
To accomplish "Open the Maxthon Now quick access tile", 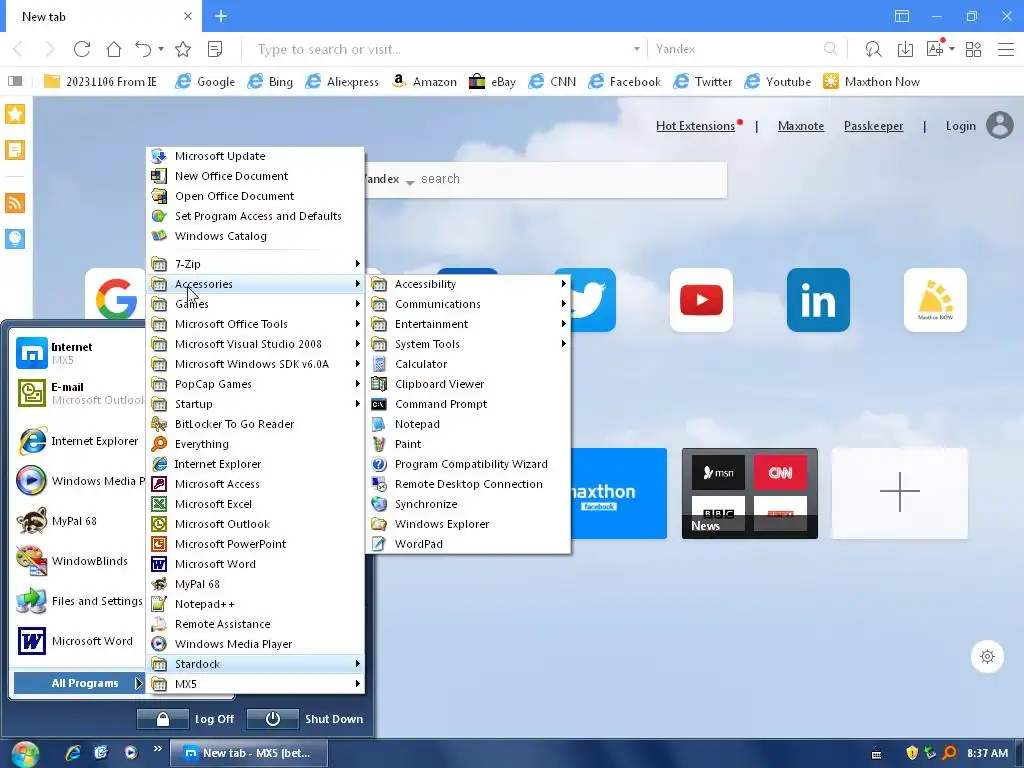I will [935, 300].
